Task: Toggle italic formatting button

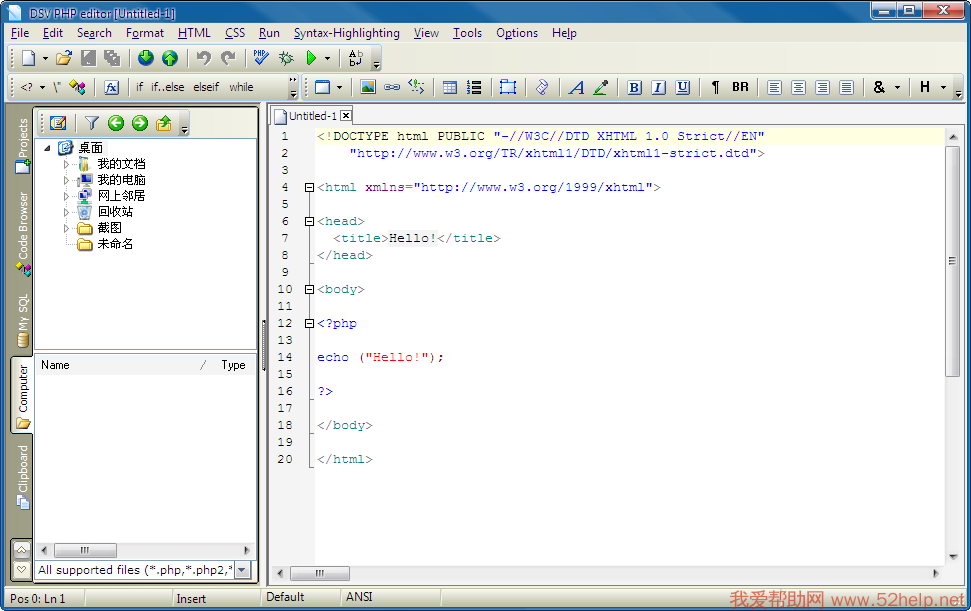Action: [x=658, y=87]
